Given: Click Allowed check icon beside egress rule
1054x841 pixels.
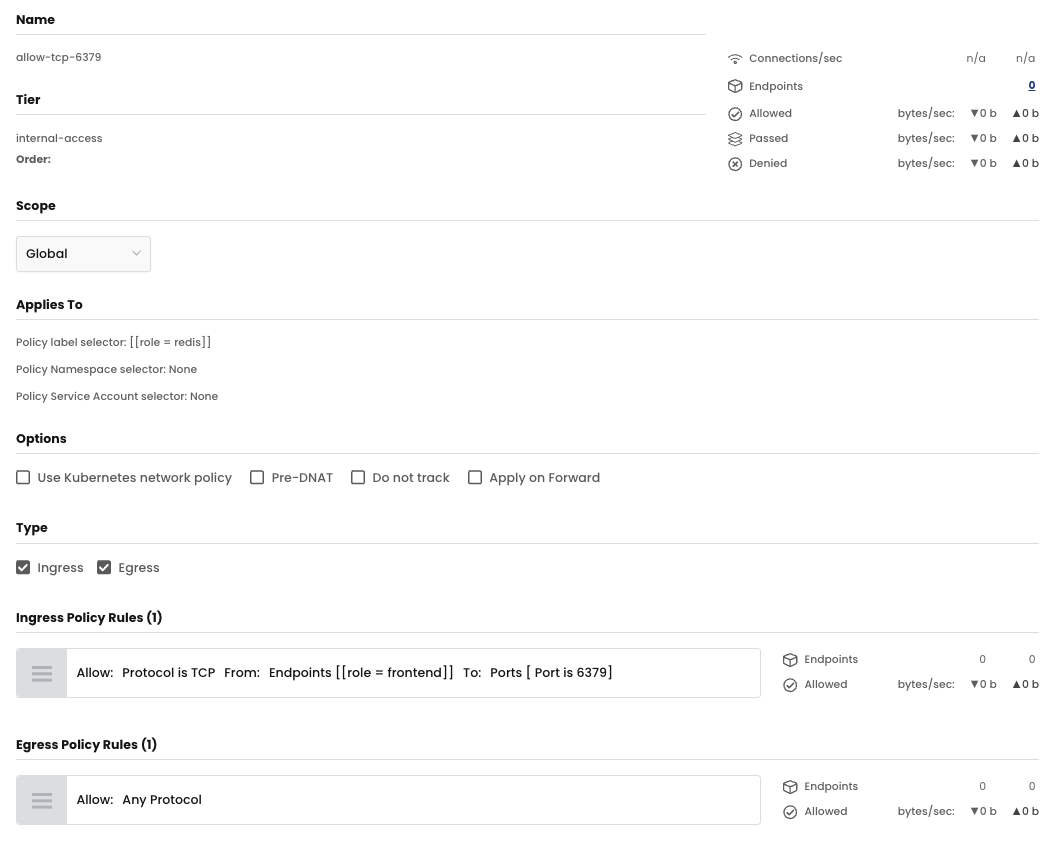Looking at the screenshot, I should coord(790,811).
